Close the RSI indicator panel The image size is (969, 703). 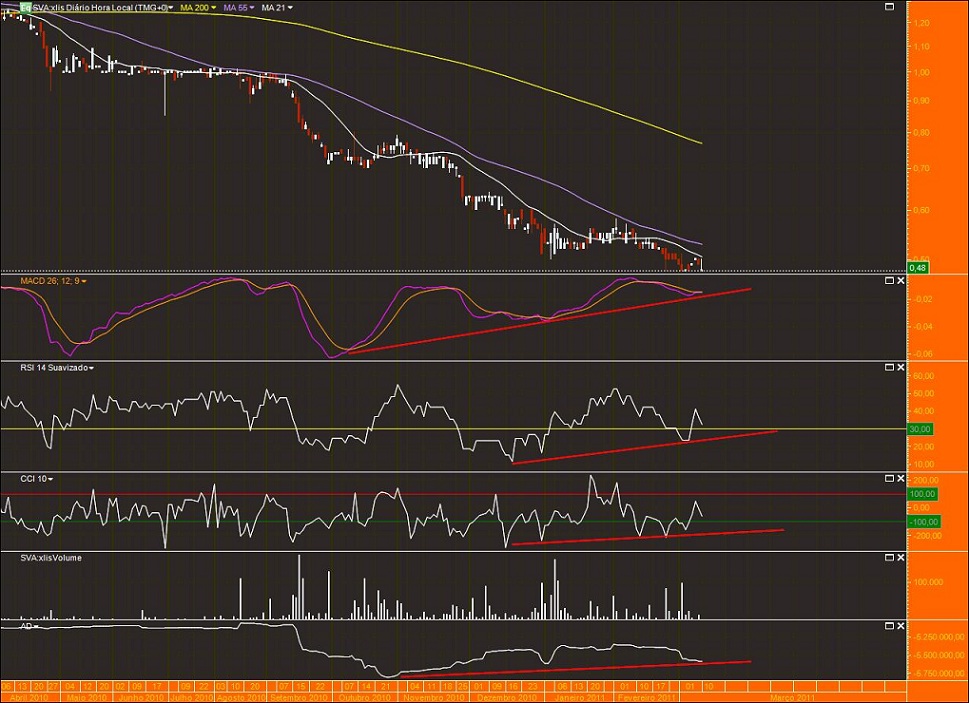900,367
